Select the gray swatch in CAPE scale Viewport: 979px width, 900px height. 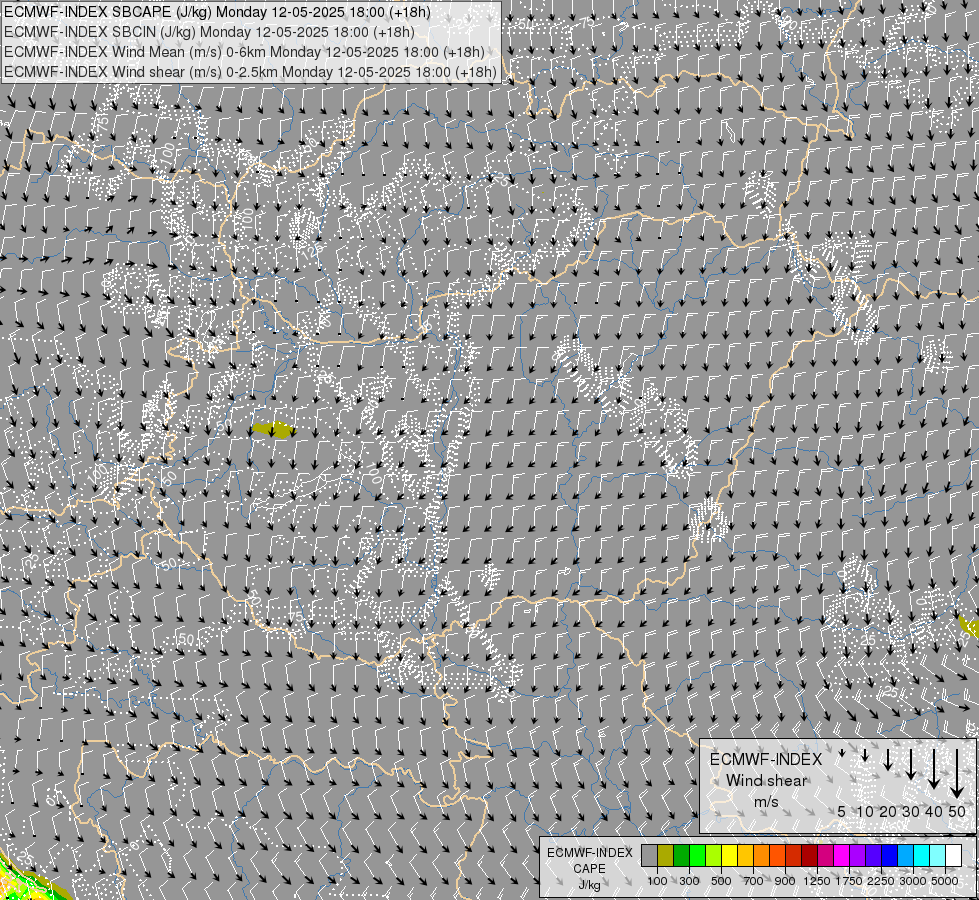coord(649,855)
